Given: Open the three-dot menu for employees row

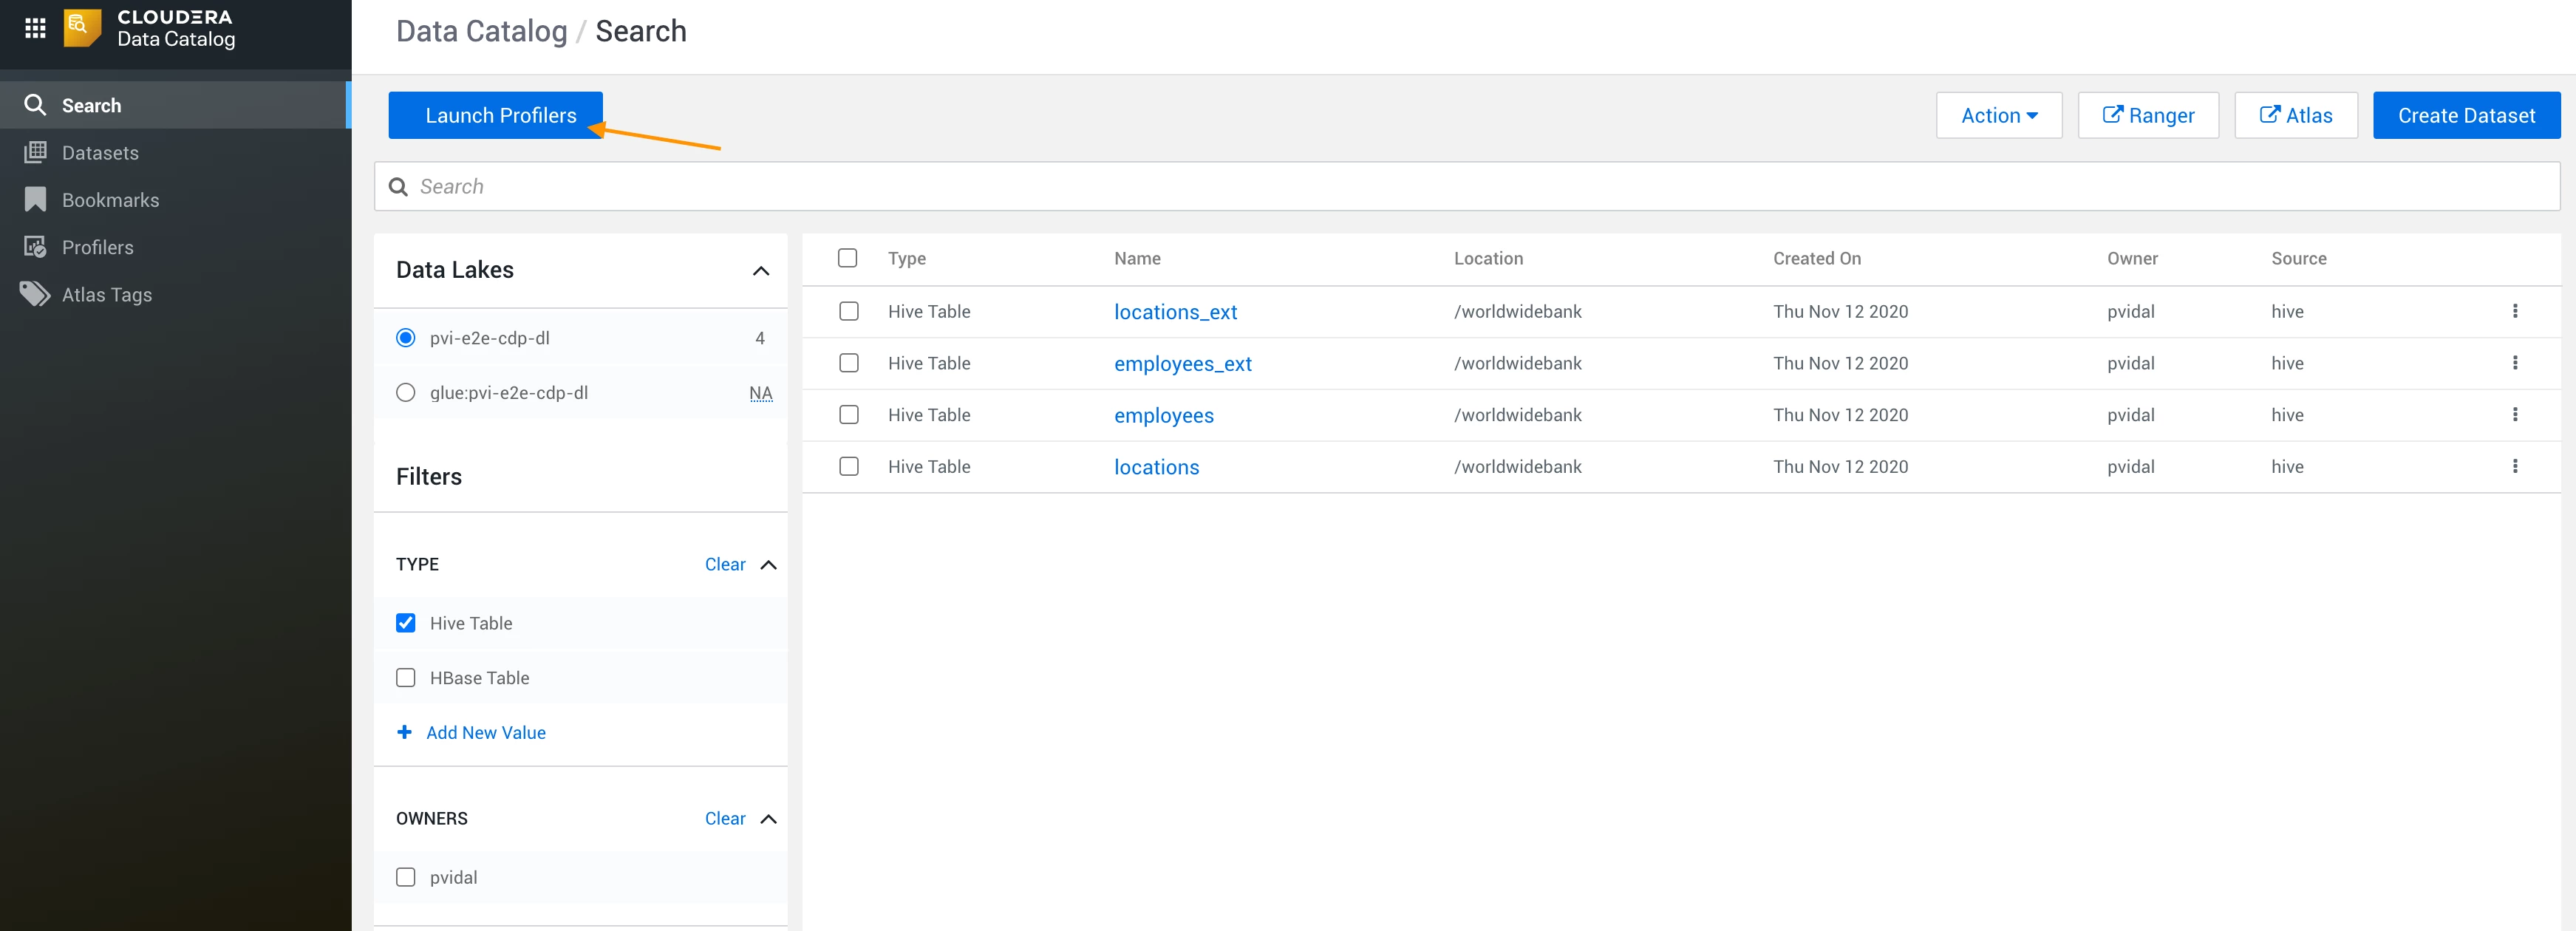Looking at the screenshot, I should (2515, 414).
